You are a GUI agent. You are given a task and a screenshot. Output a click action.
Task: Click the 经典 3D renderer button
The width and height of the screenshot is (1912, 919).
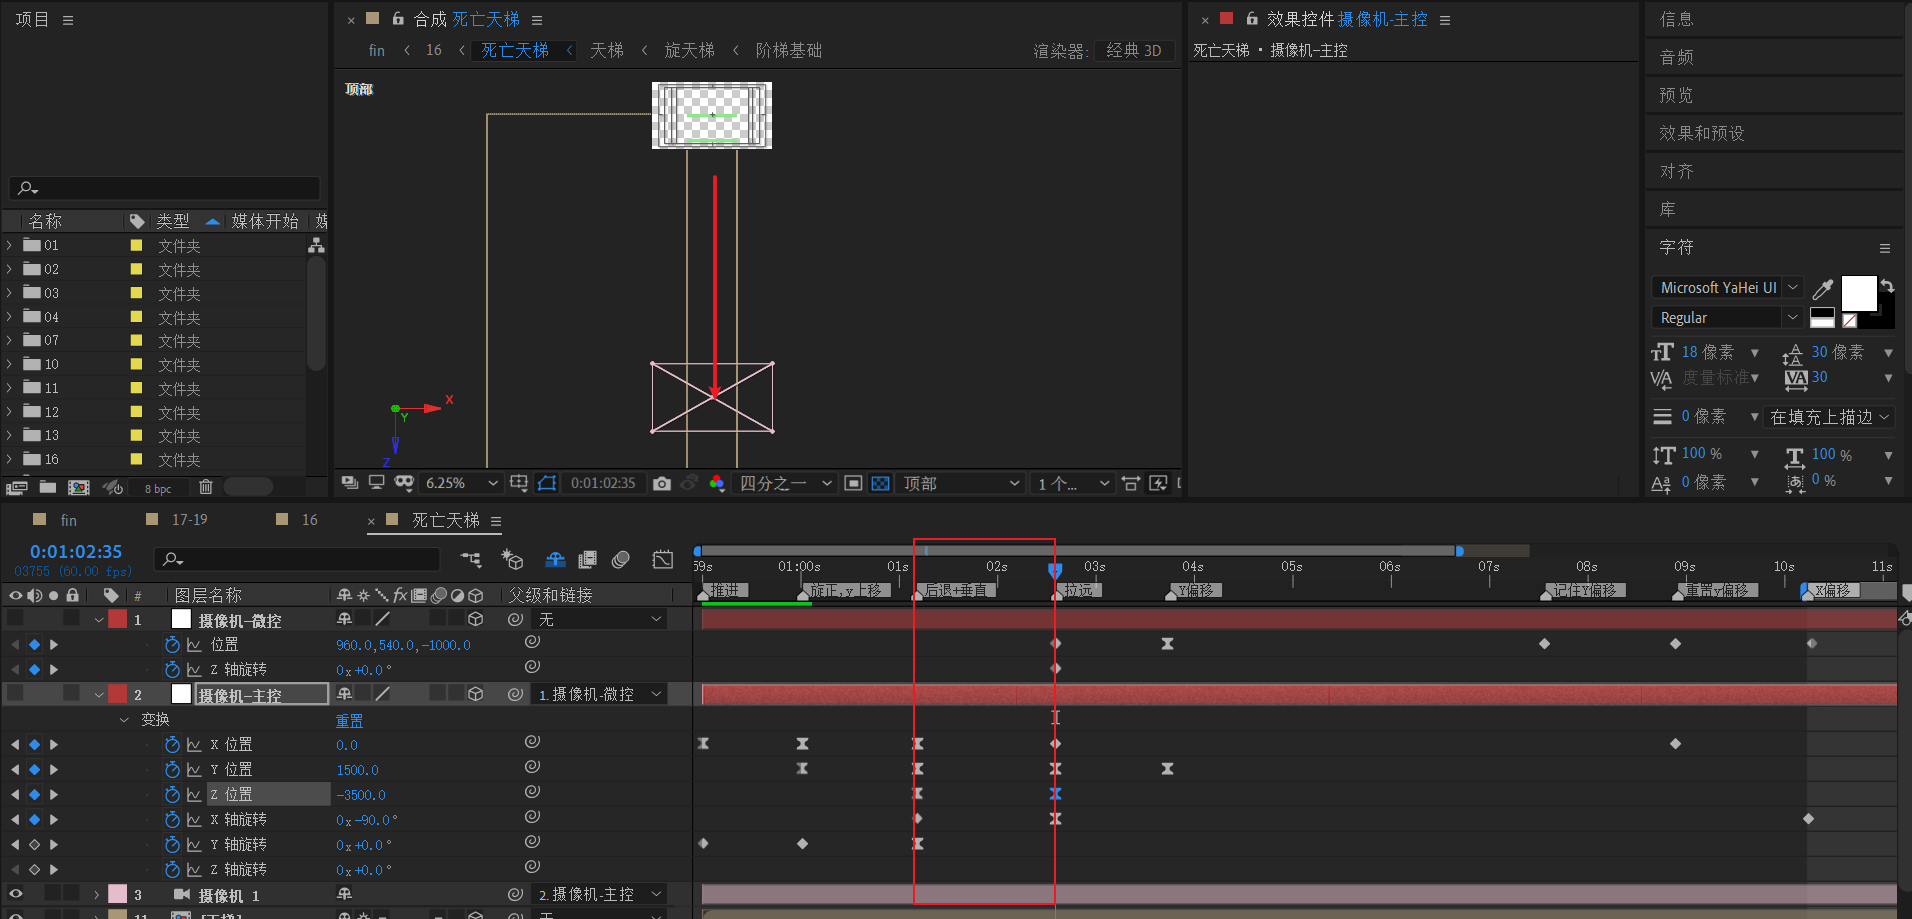pos(1134,50)
